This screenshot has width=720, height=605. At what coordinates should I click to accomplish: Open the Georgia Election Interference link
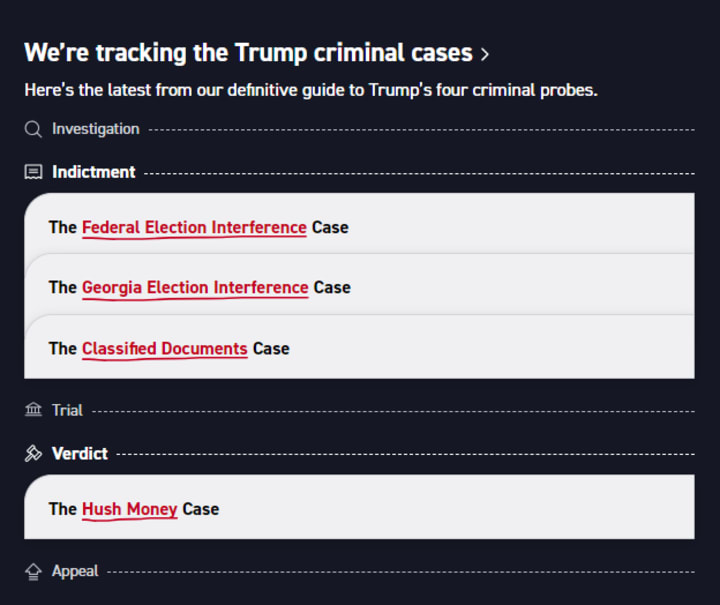pyautogui.click(x=195, y=287)
